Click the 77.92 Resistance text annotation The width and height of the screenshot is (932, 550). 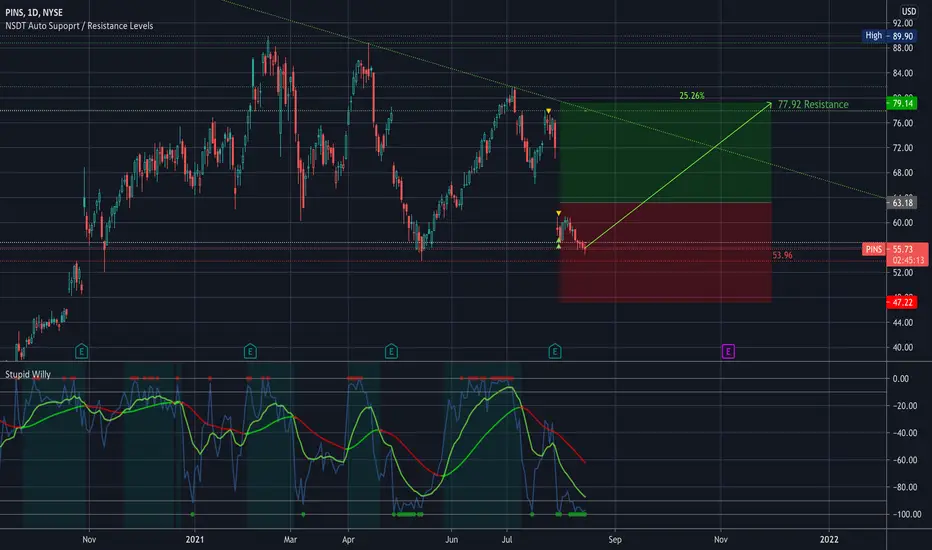tap(813, 105)
